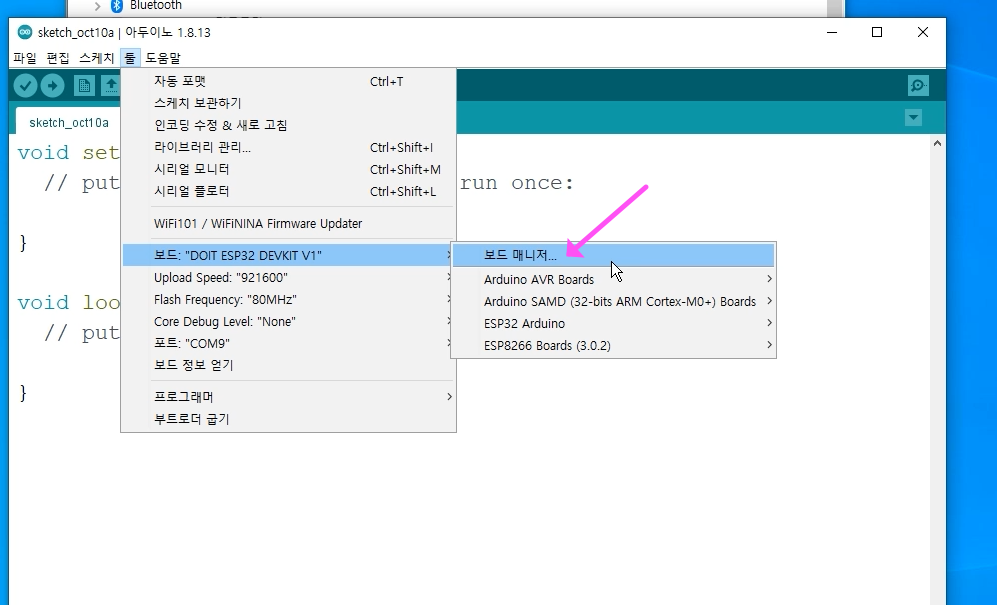The height and width of the screenshot is (605, 997).
Task: Open 시리얼 모니터 from menu
Action: click(x=289, y=169)
